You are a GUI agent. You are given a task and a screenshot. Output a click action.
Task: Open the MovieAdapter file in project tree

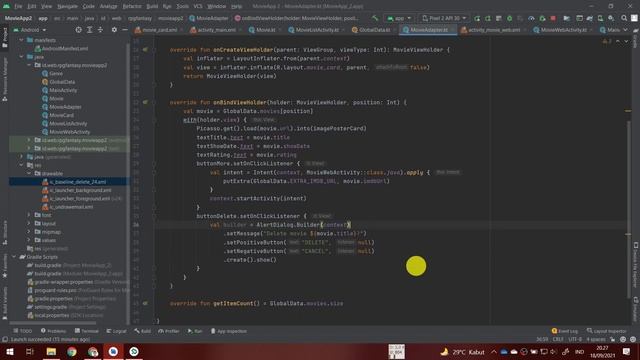click(x=65, y=107)
